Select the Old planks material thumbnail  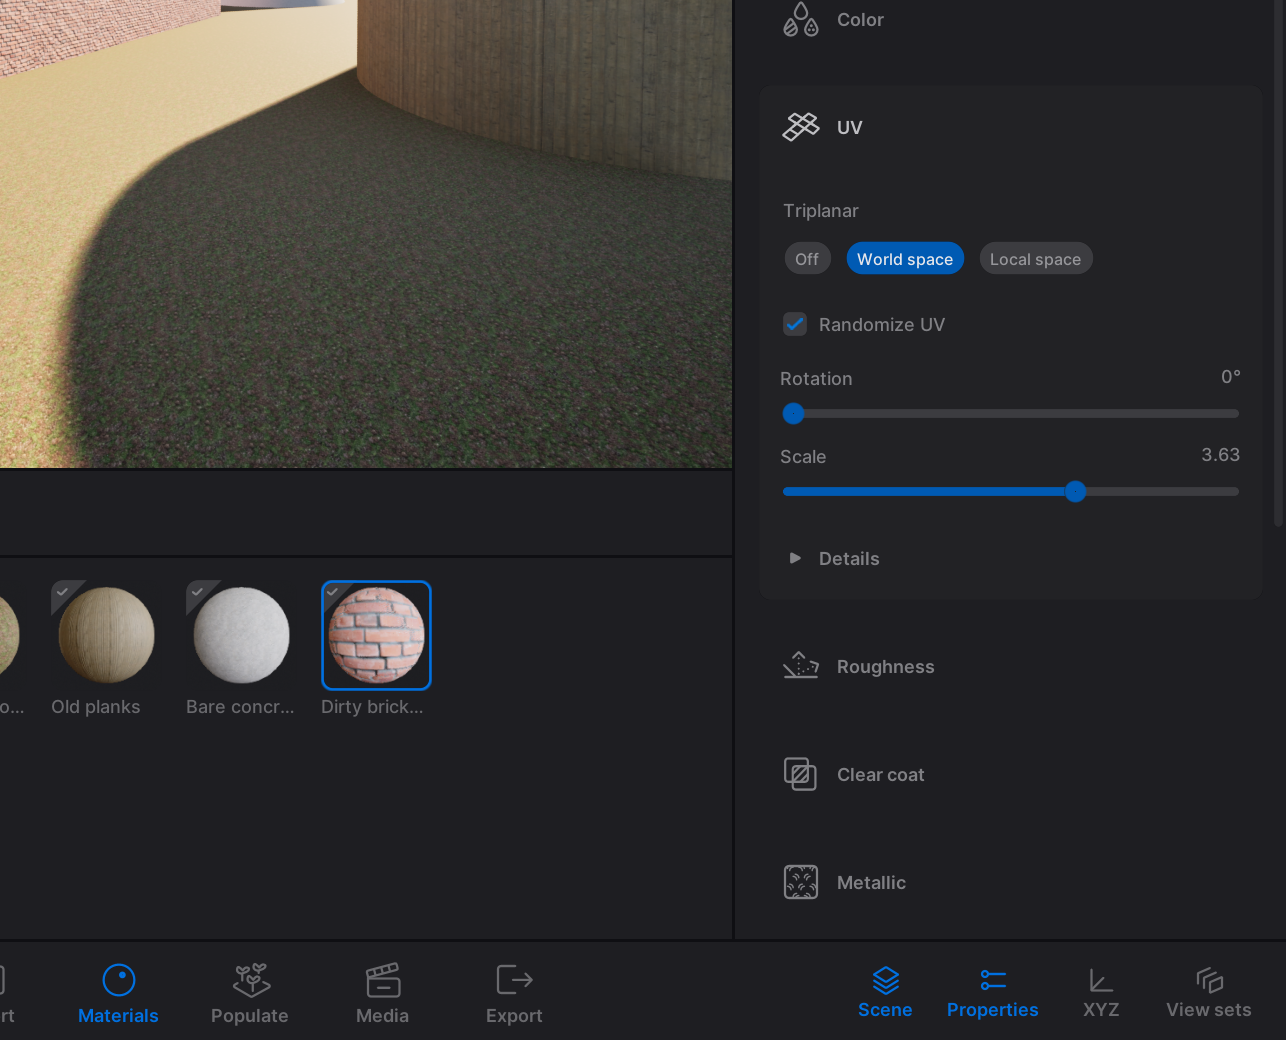[x=106, y=635]
